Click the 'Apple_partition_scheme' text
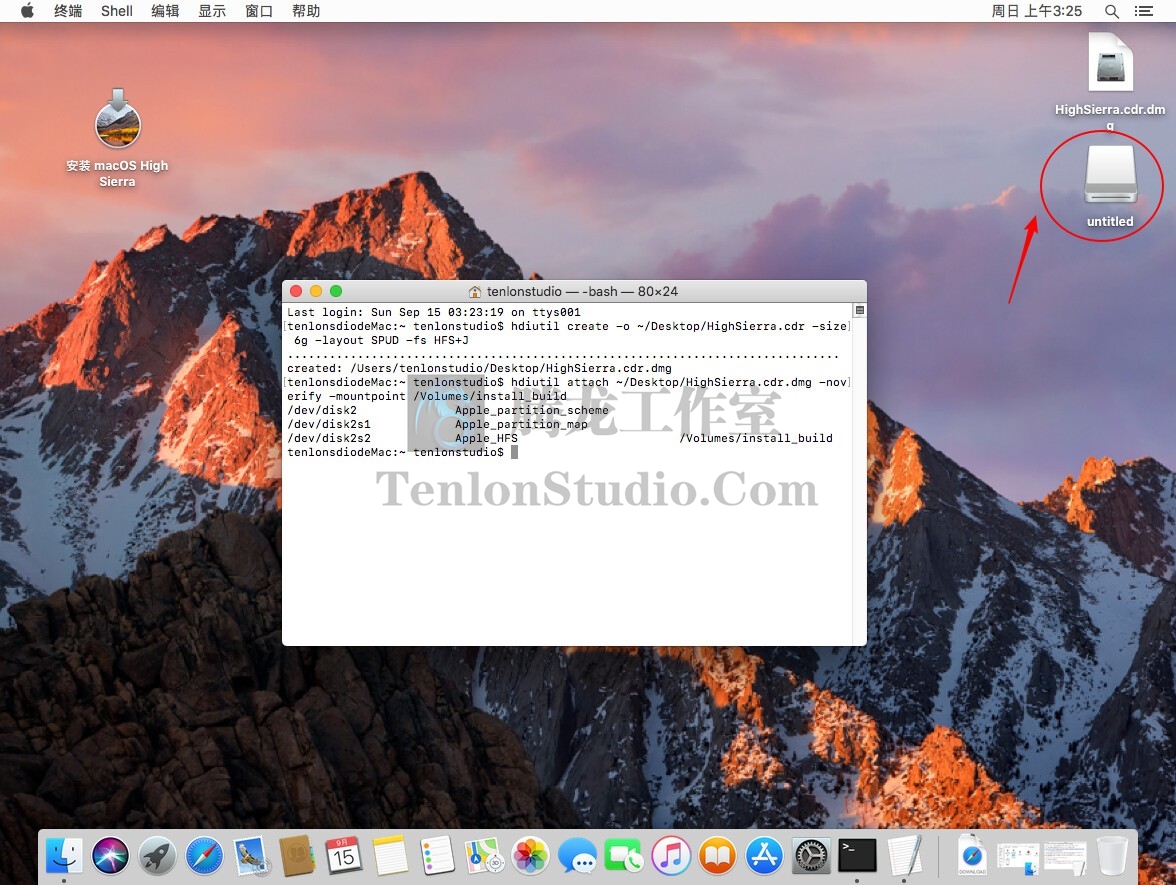 [532, 410]
